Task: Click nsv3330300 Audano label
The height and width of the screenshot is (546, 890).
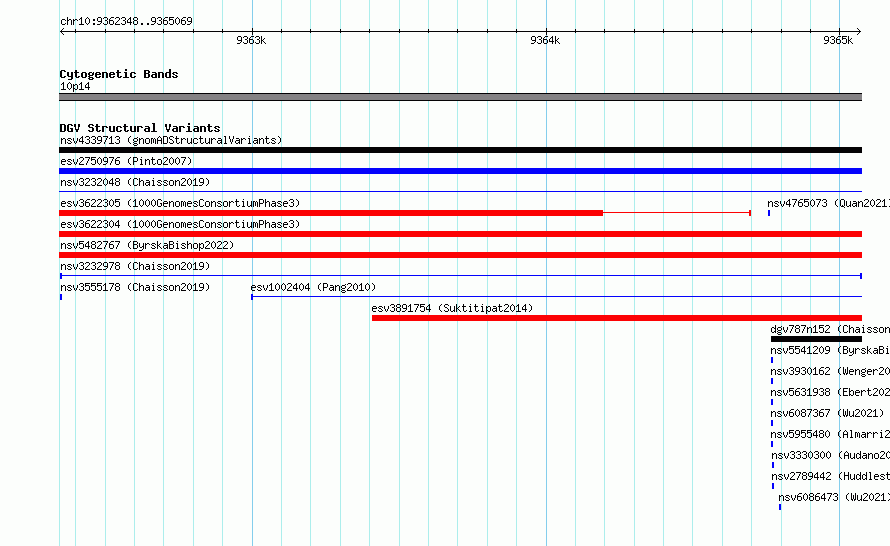Action: point(830,455)
